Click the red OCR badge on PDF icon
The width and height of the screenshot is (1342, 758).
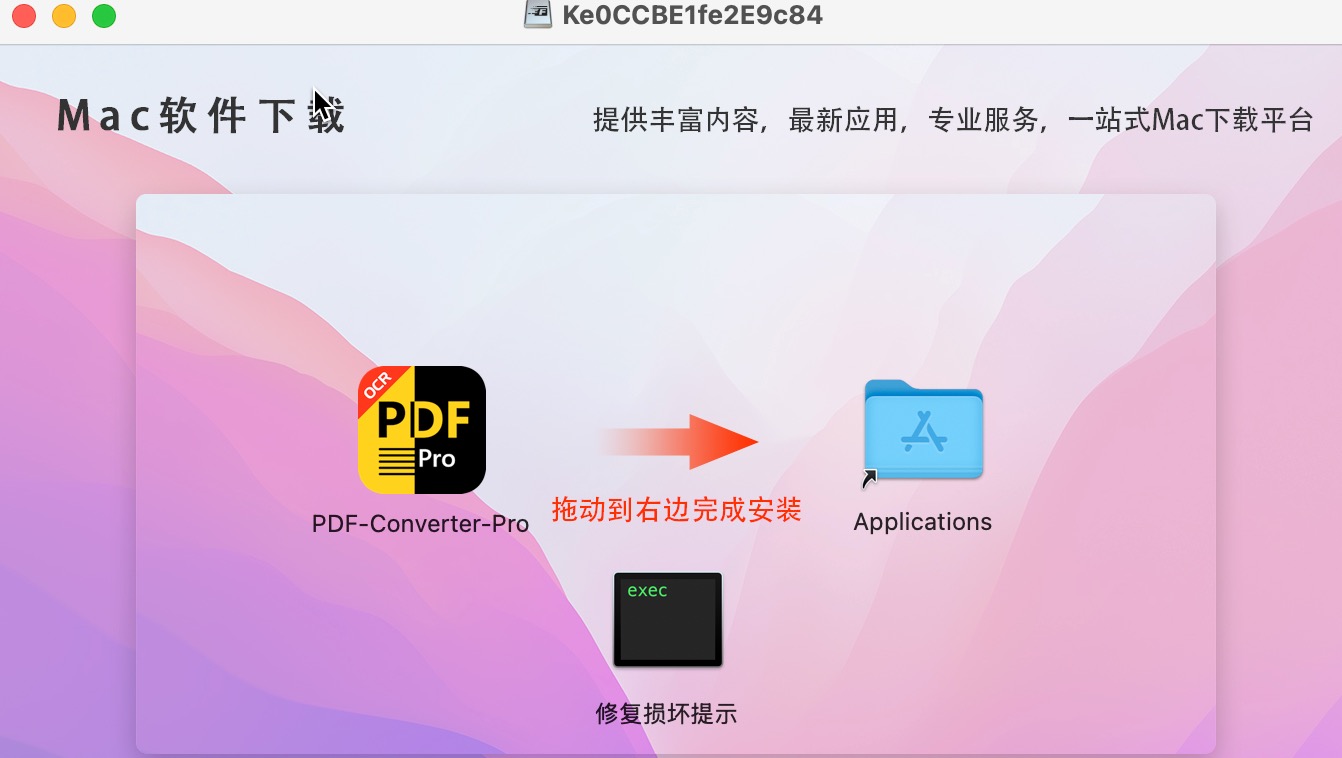tap(378, 385)
